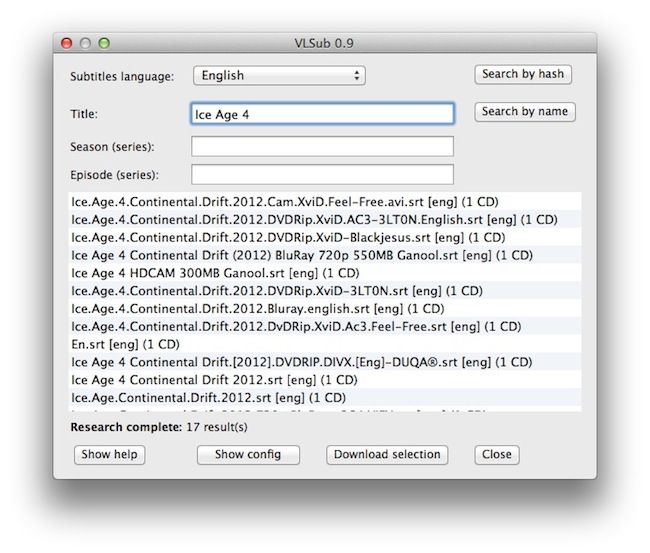Zoom the window with the green title bar button
Image resolution: width=650 pixels, height=553 pixels.
tap(104, 43)
